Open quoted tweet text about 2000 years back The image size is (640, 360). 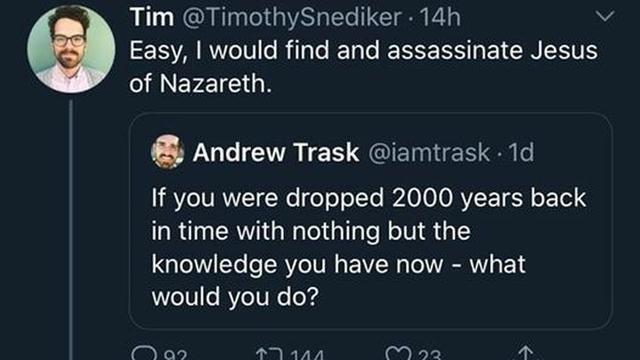(369, 247)
